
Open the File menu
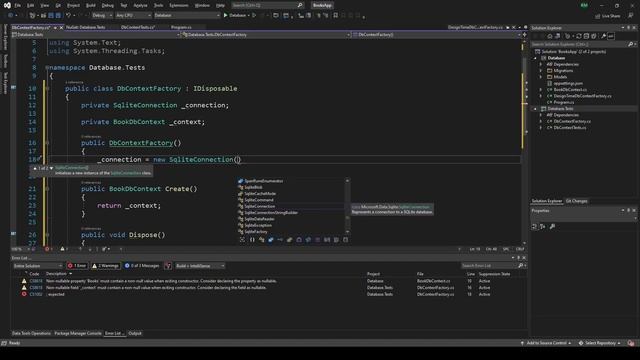[18, 5]
